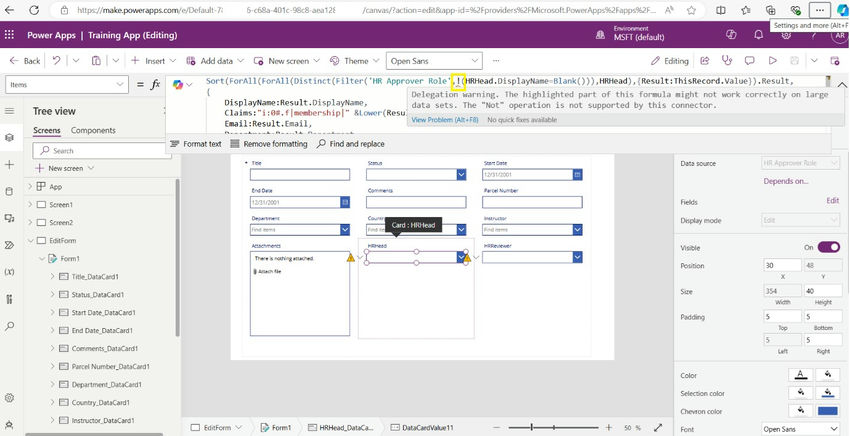Expand Title_DataCard1 tree node

[x=53, y=277]
